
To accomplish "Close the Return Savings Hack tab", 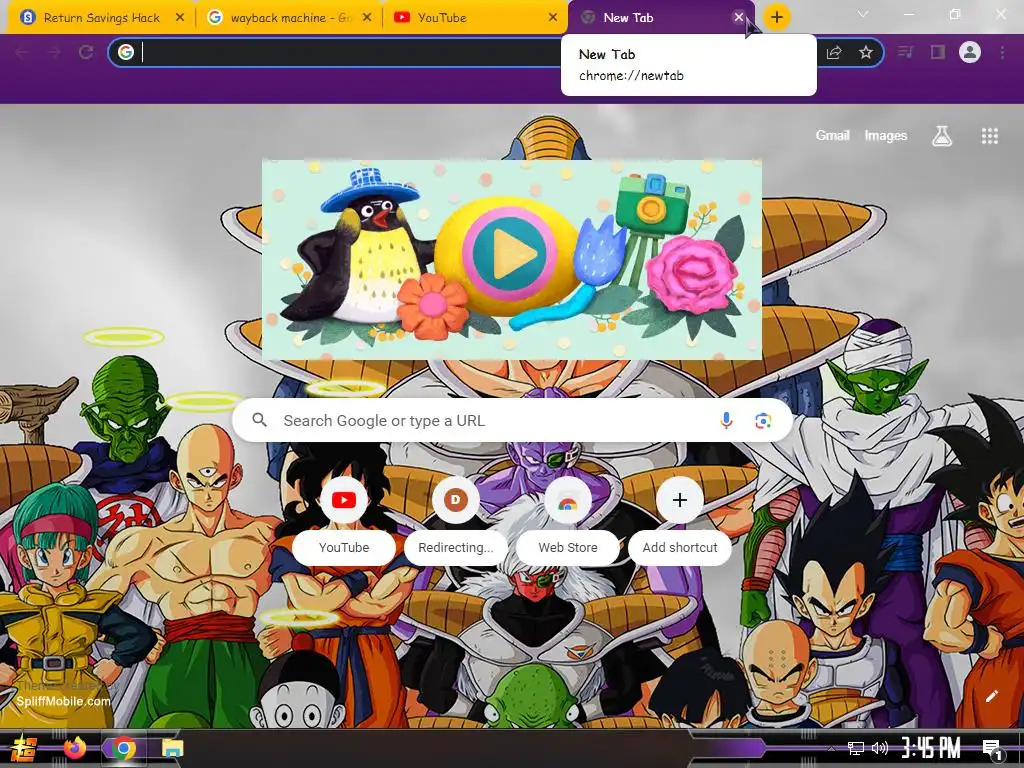I will 180,18.
